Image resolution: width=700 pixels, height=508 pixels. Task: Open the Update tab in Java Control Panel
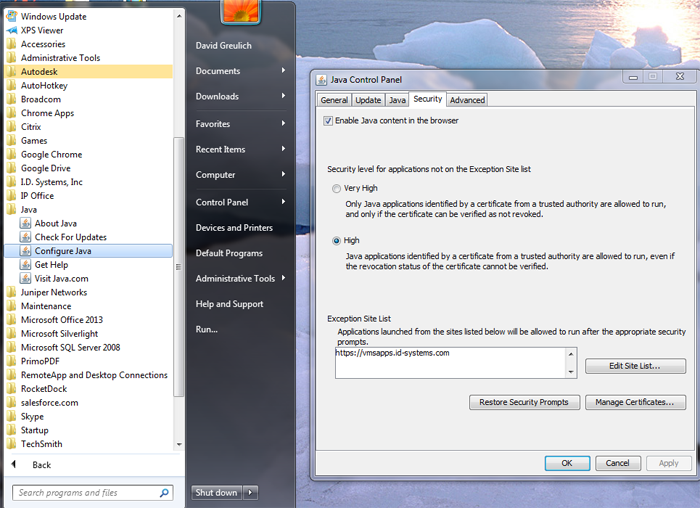(x=368, y=100)
